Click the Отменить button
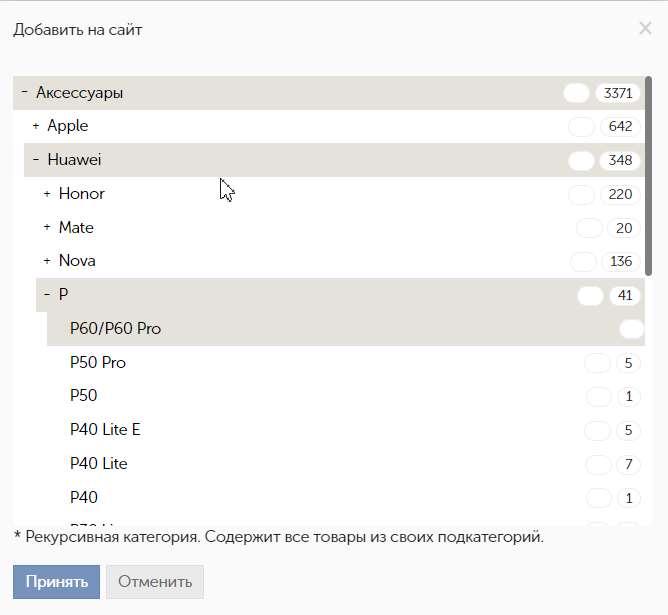668x615 pixels. tap(155, 582)
